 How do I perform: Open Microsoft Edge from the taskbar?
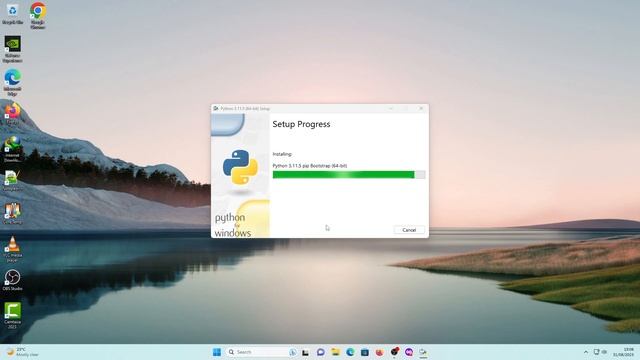coord(350,352)
